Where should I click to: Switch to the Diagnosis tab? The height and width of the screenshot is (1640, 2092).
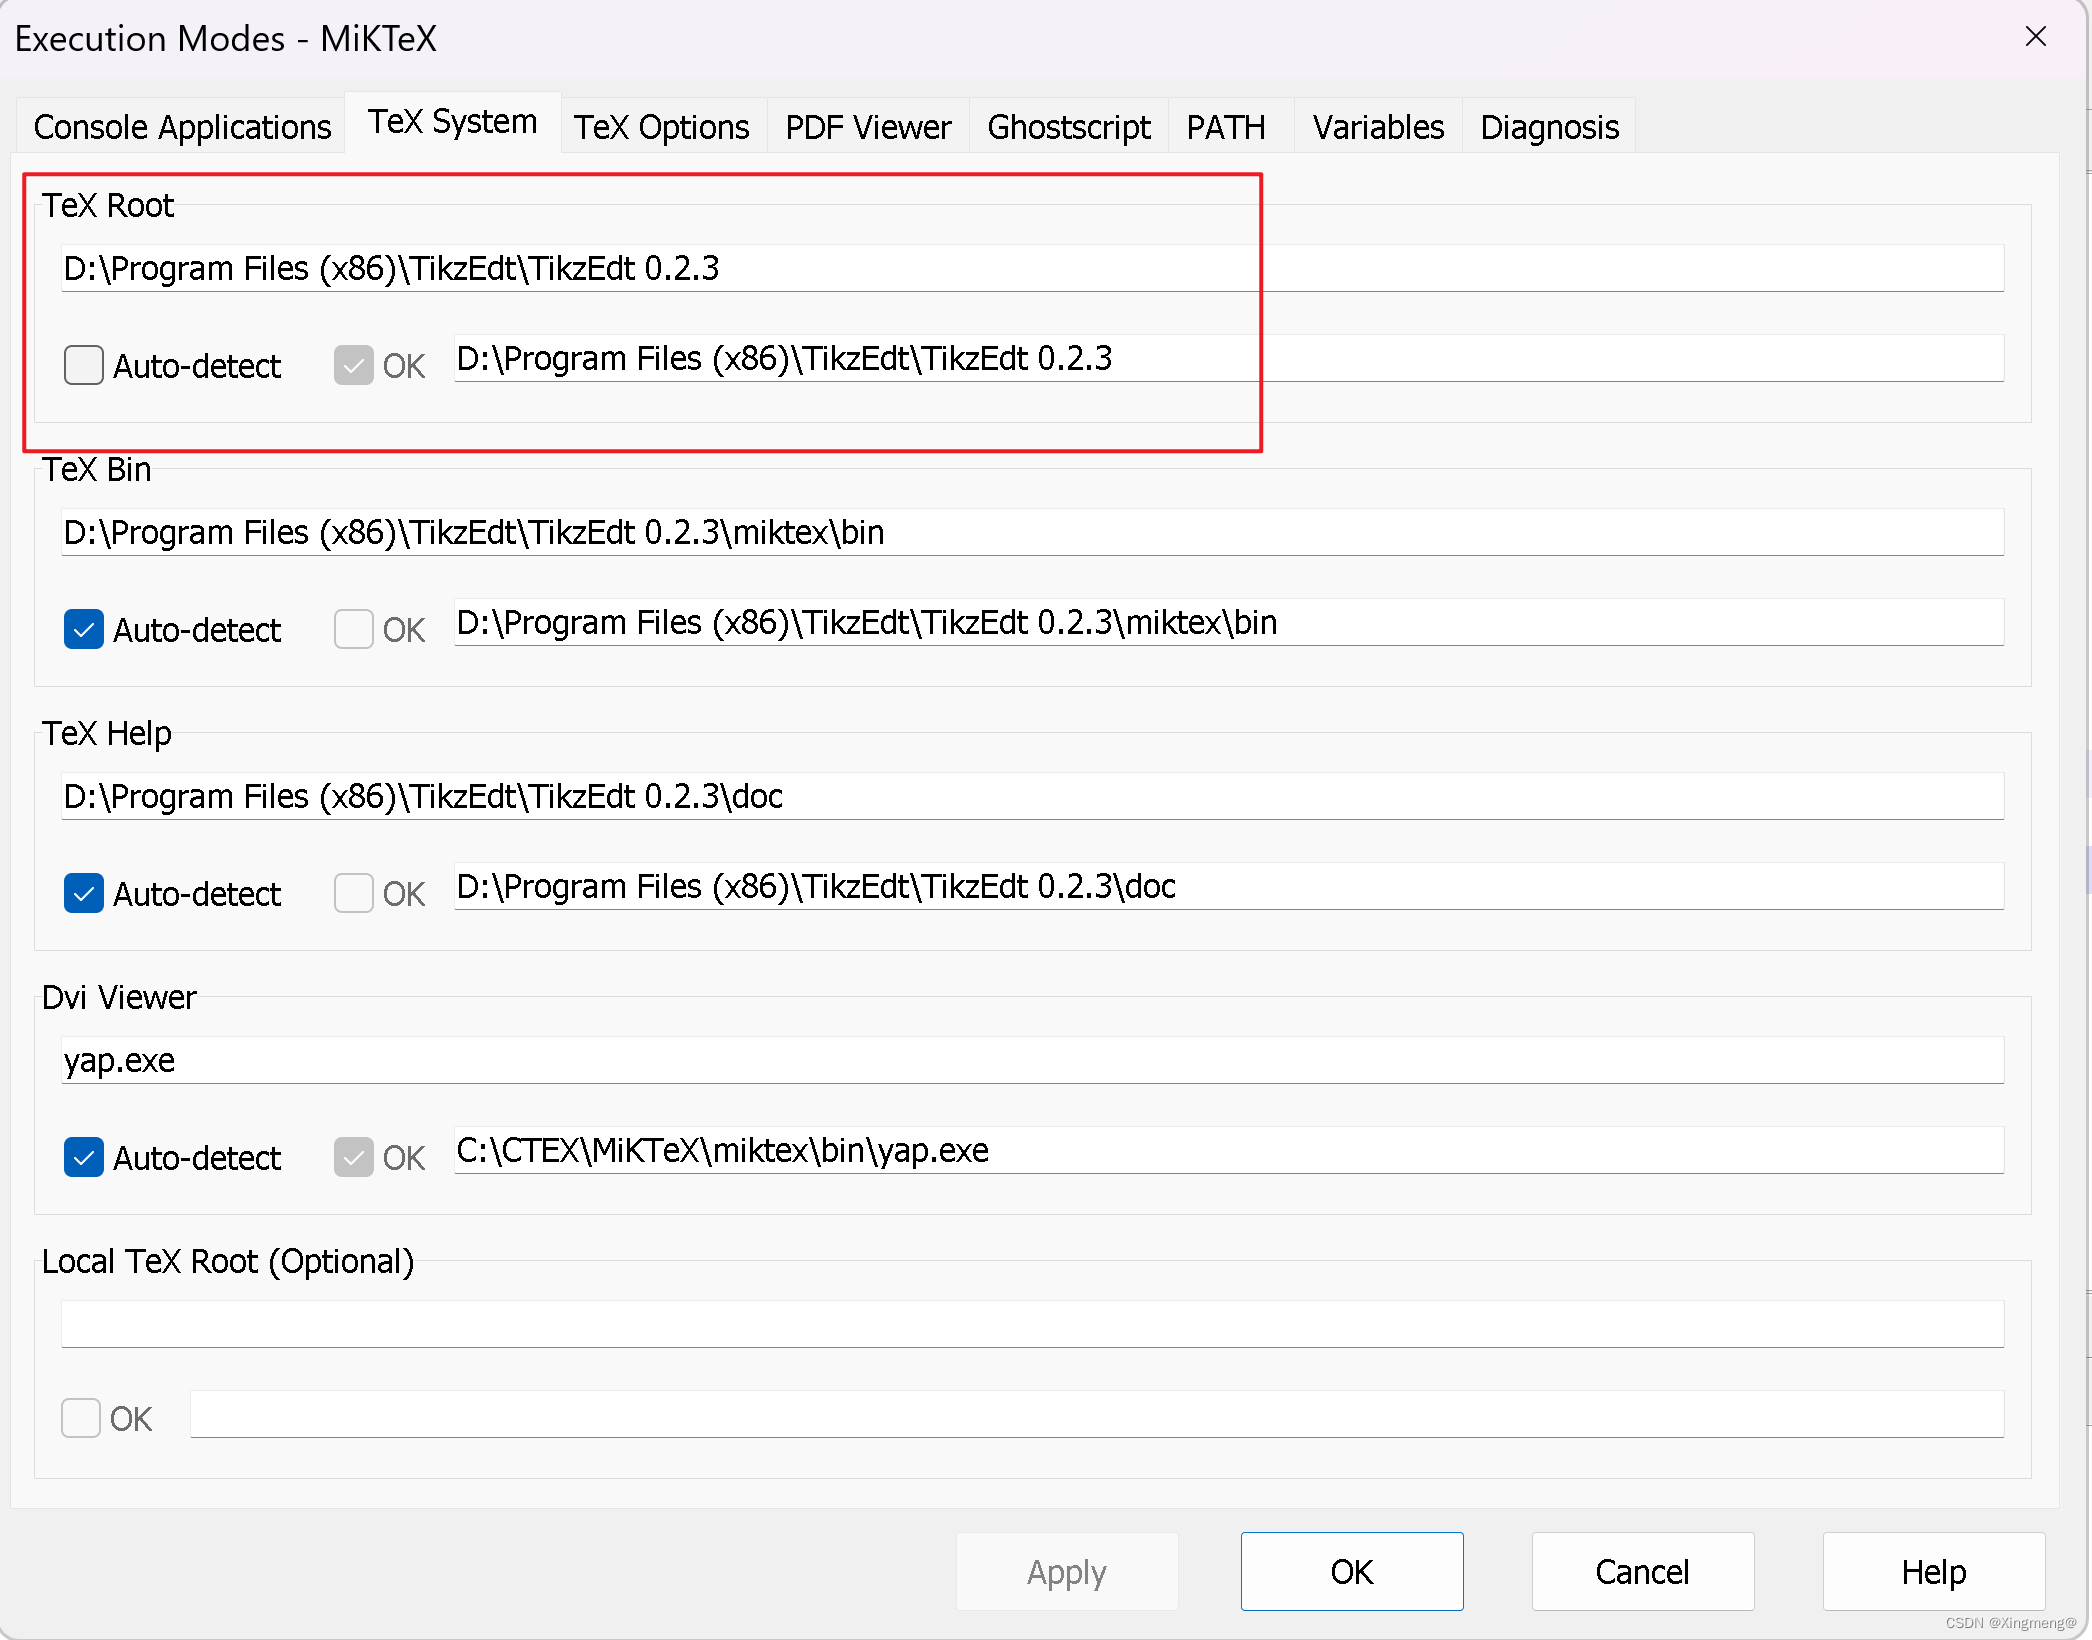(x=1549, y=127)
